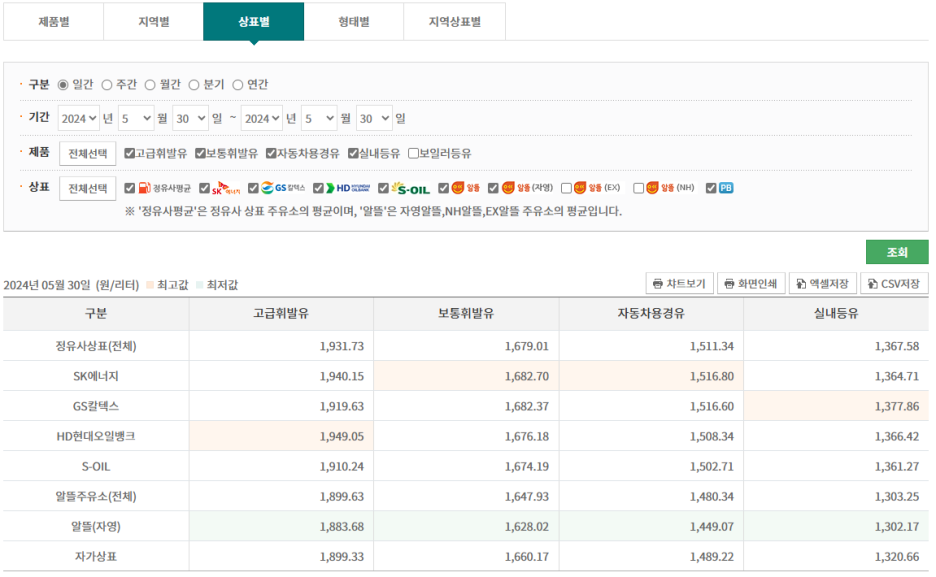Click the value 1,628.02 in 알뜰(자영) row
The height and width of the screenshot is (577, 936).
526,526
